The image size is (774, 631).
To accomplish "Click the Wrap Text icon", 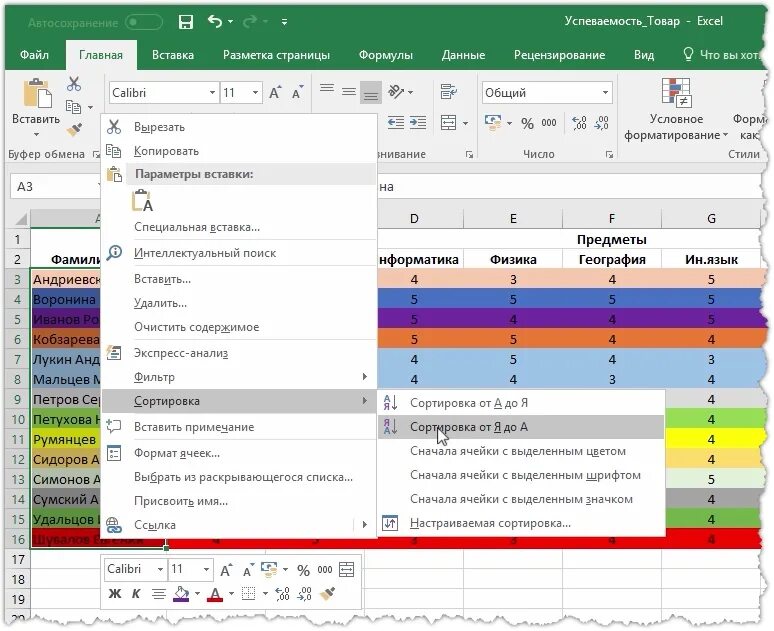I will tap(448, 91).
